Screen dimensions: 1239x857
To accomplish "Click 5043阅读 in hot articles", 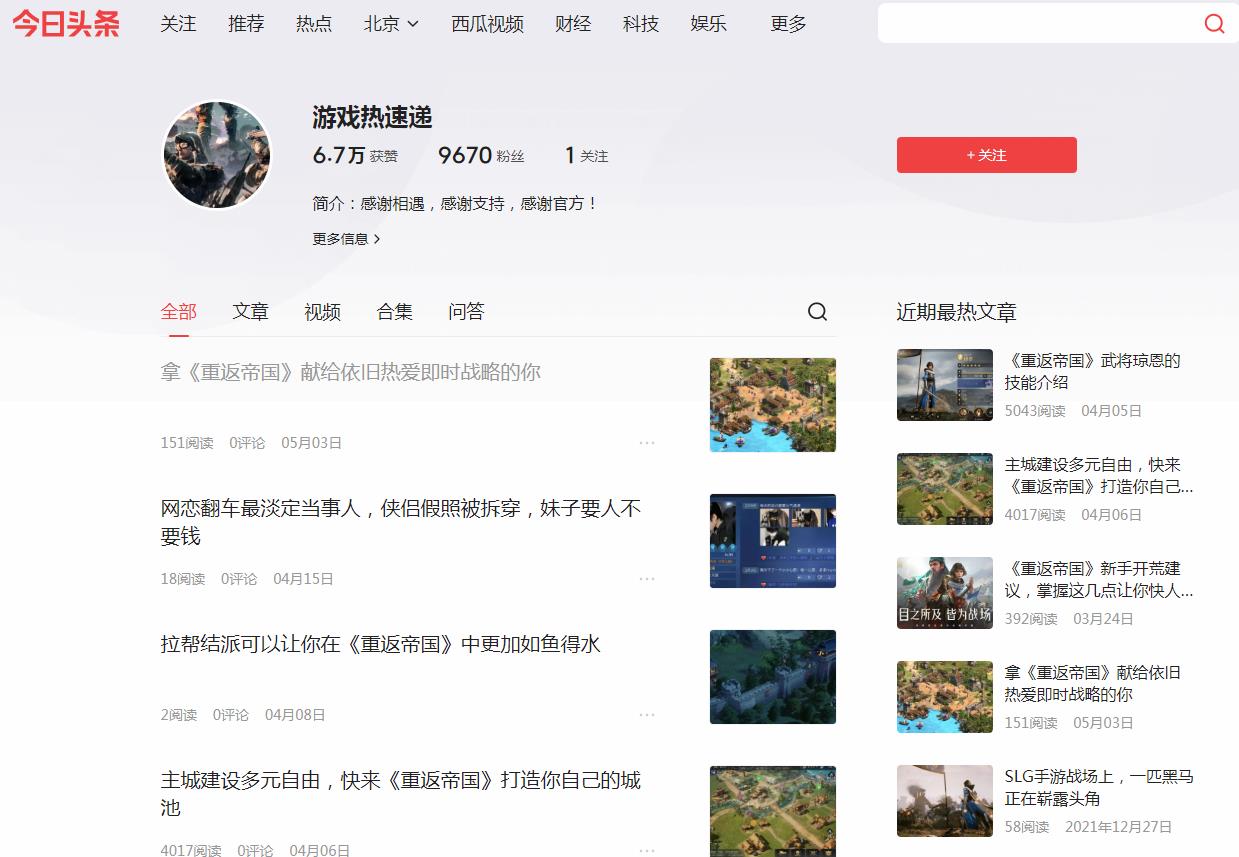I will (x=1035, y=411).
